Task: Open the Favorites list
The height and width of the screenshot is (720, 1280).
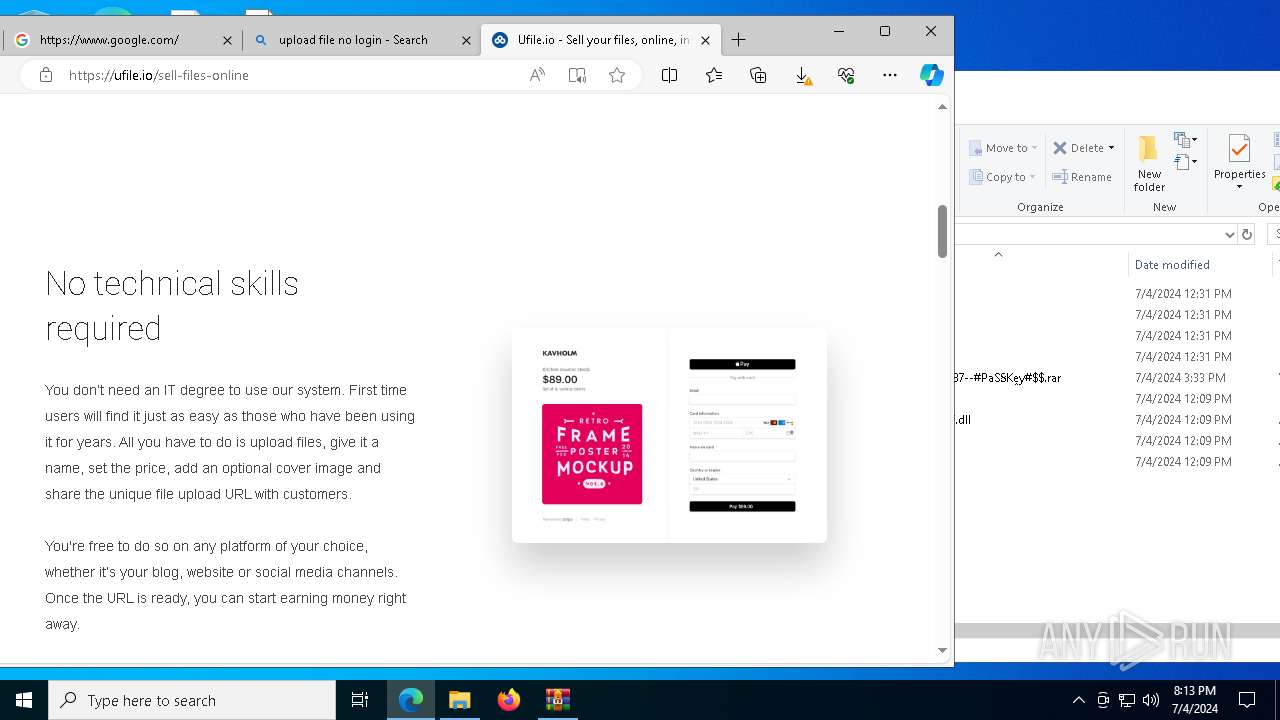Action: pyautogui.click(x=713, y=75)
